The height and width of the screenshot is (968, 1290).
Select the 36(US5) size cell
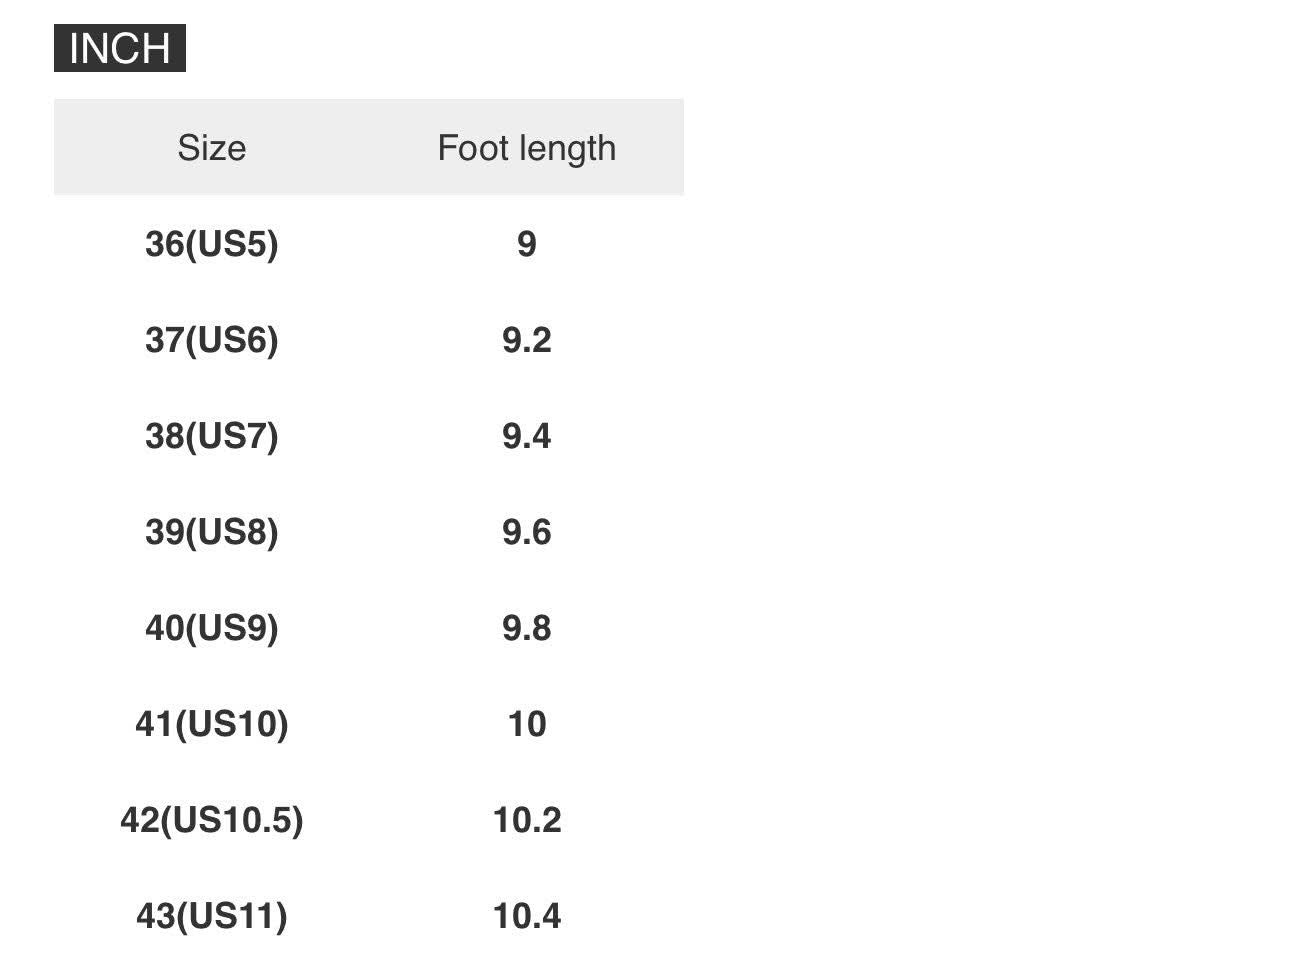[211, 244]
